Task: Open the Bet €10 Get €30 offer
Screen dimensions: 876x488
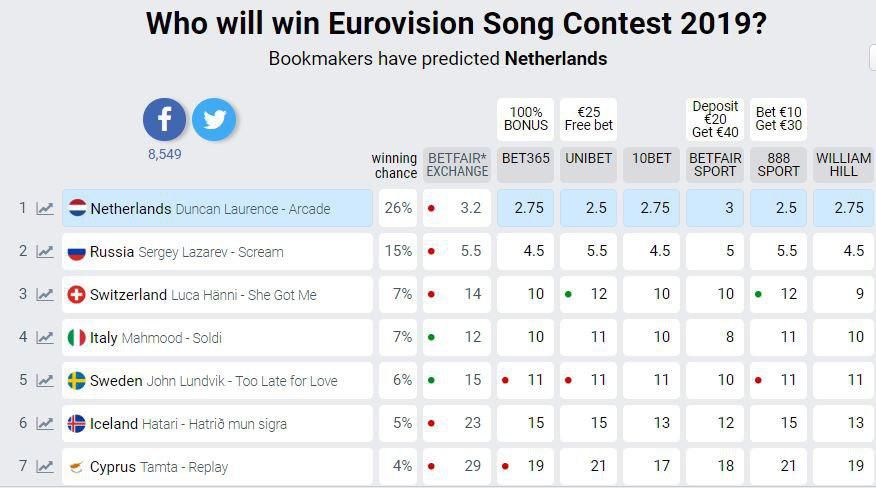Action: (x=778, y=119)
